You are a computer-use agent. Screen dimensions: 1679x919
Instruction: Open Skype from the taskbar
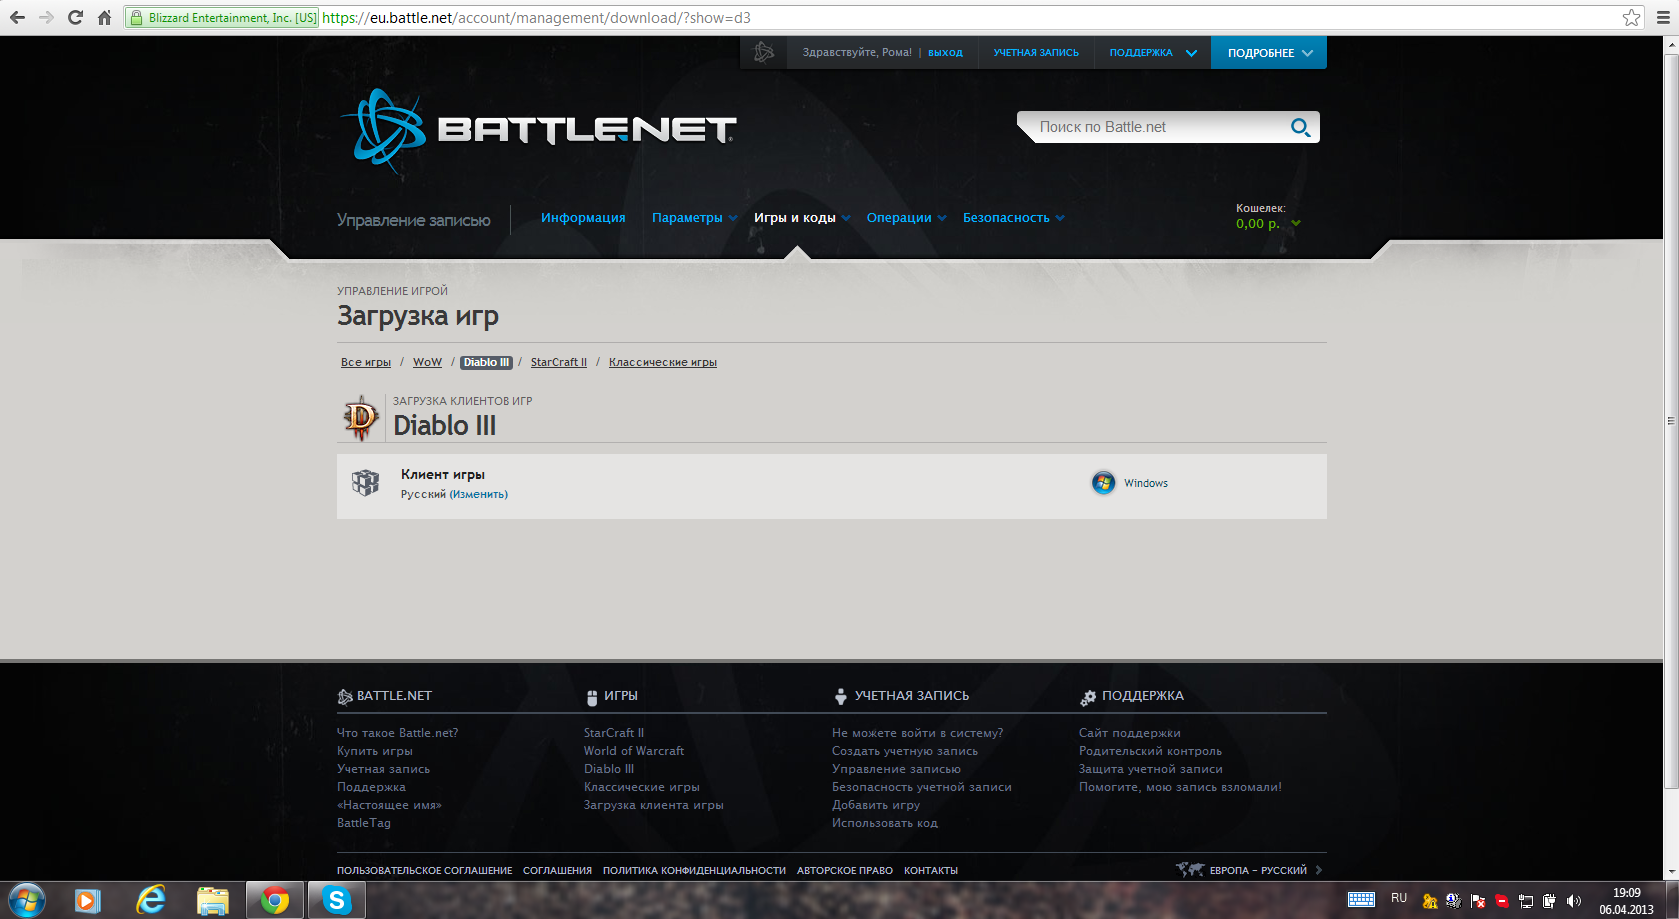click(337, 900)
